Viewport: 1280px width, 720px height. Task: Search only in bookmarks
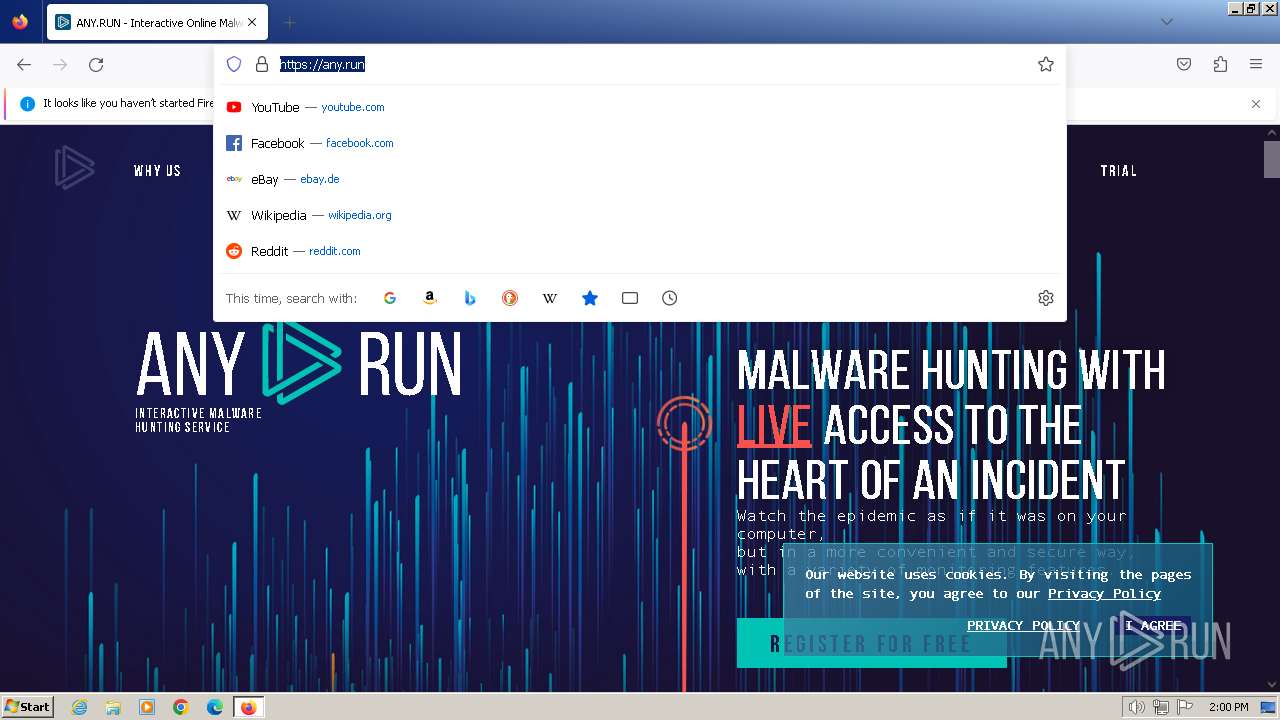590,298
